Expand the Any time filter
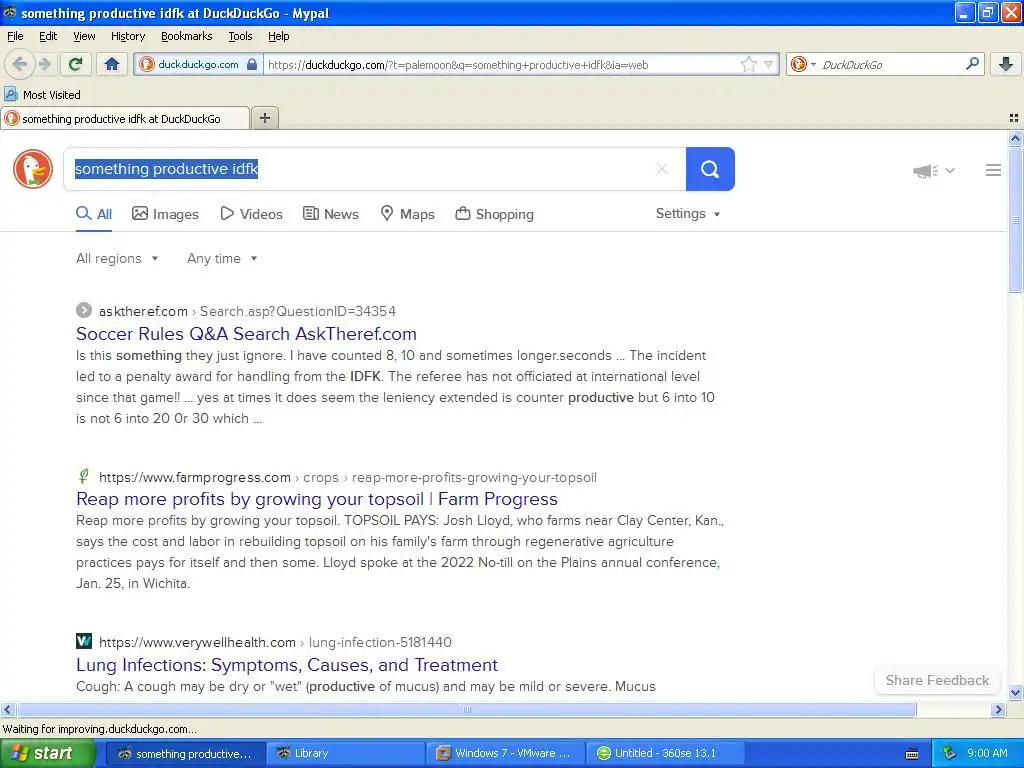This screenshot has width=1024, height=768. 222,259
